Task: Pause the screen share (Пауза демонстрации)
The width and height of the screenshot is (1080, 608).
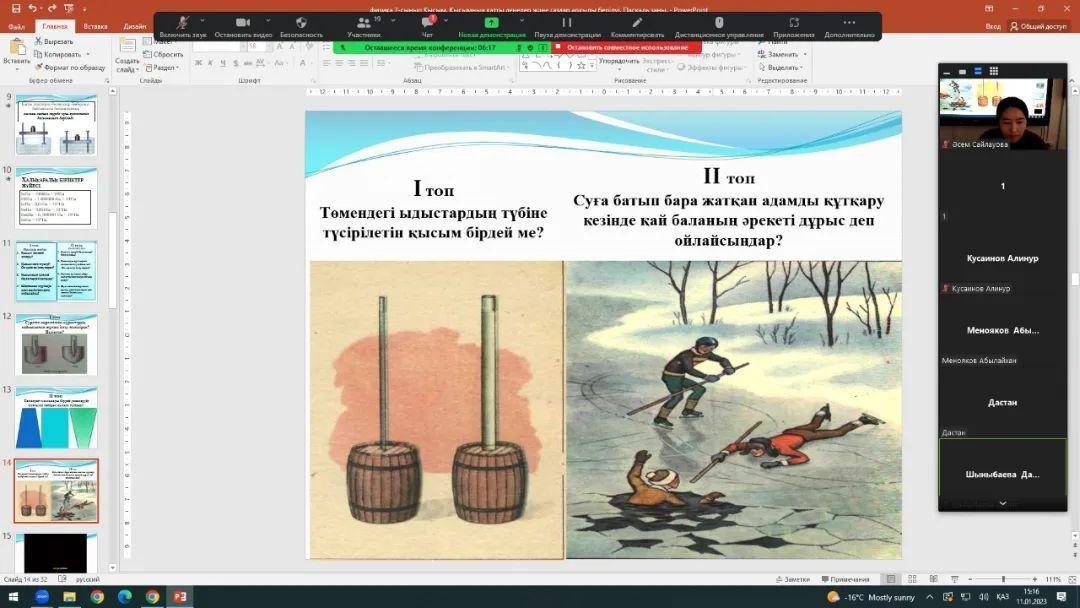Action: [567, 26]
